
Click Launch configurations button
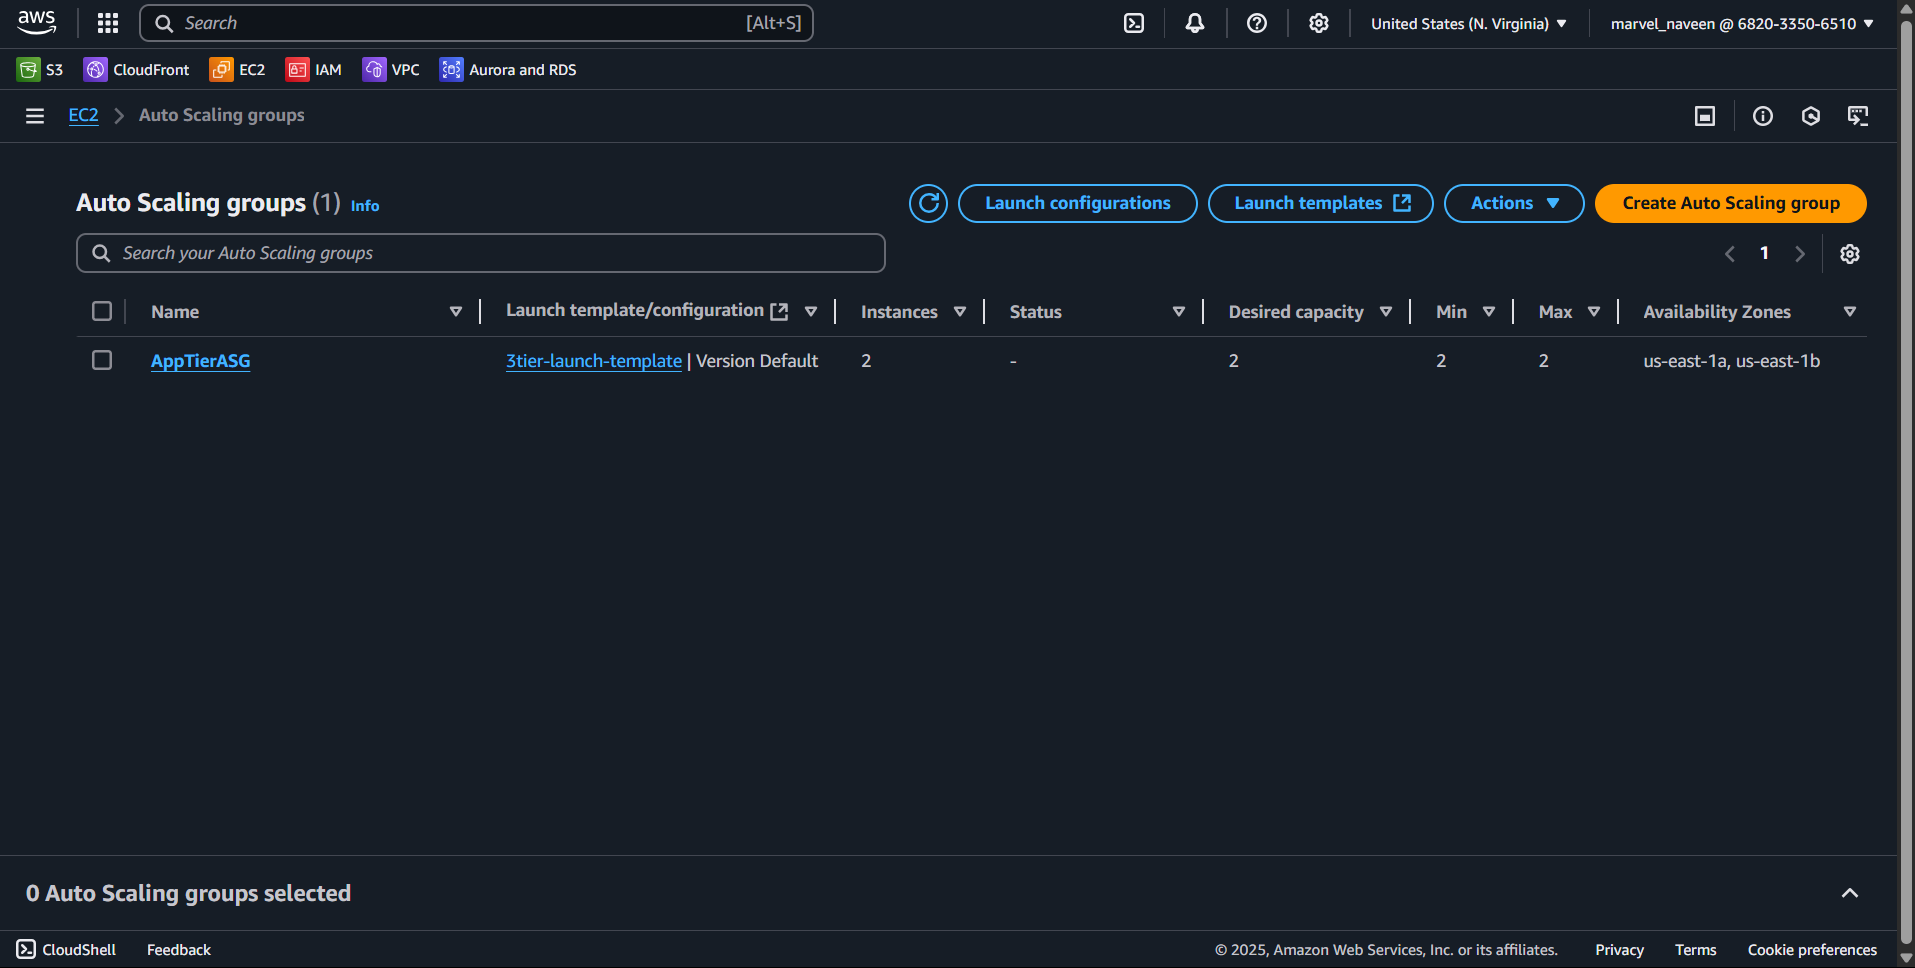(1077, 203)
